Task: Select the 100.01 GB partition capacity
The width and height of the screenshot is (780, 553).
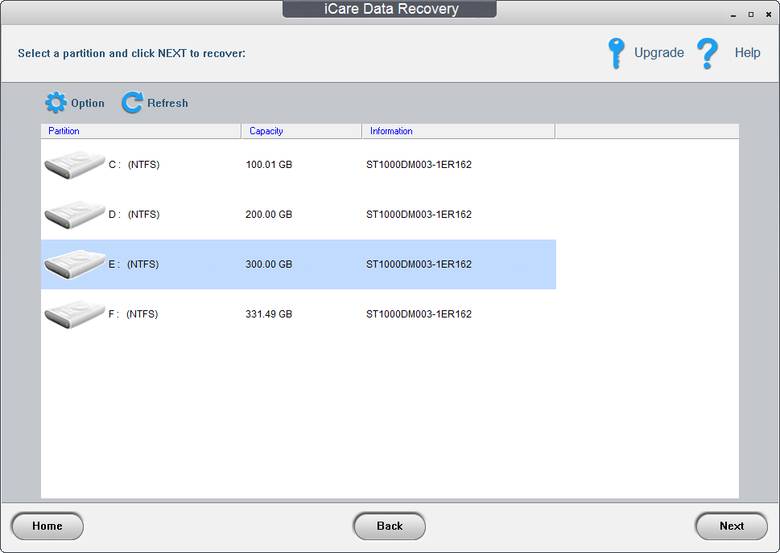Action: click(x=269, y=165)
